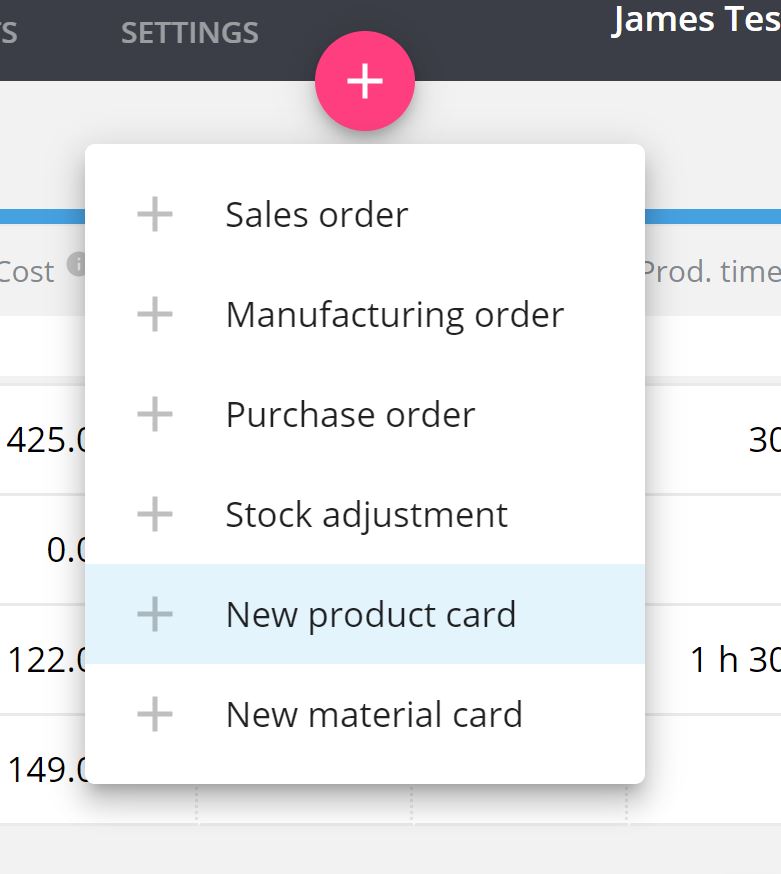
Task: Click info icon next to Cost header
Action: click(x=77, y=264)
